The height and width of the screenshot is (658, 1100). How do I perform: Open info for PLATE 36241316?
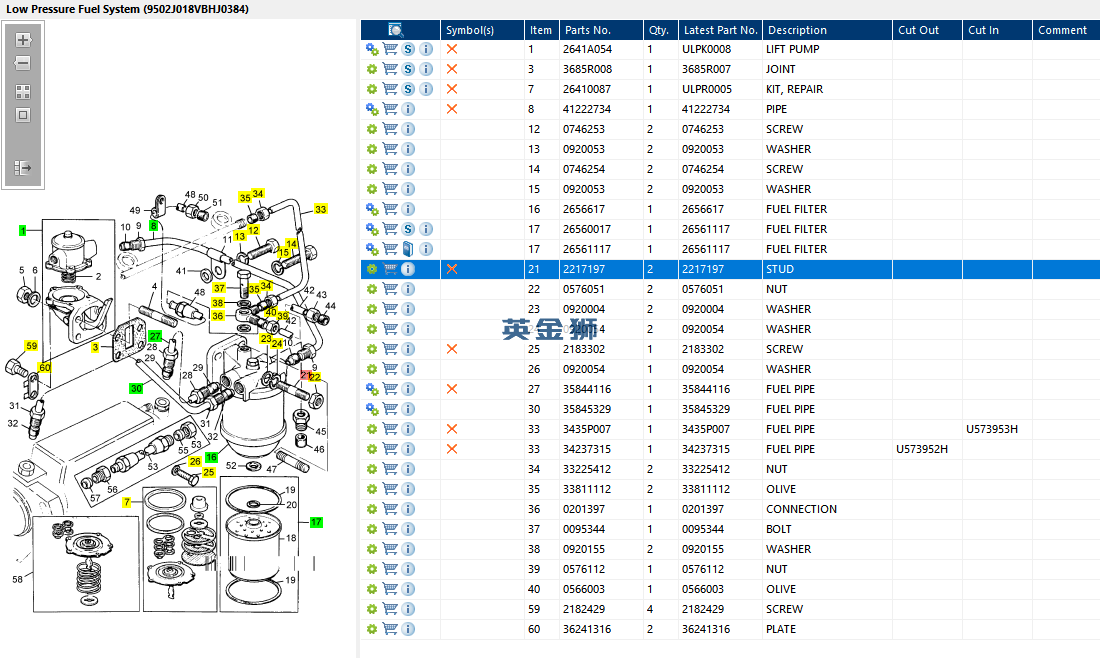(408, 629)
